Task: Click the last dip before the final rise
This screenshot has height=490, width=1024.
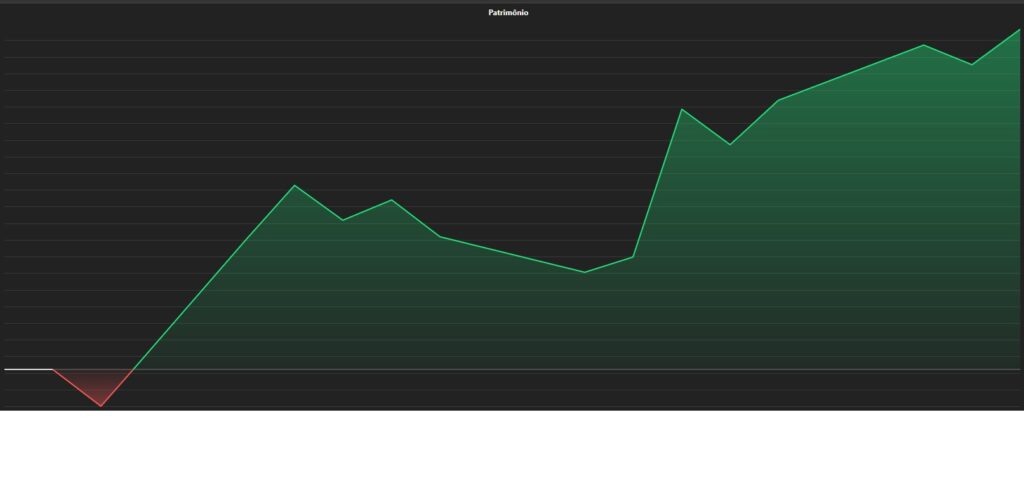Action: tap(972, 64)
